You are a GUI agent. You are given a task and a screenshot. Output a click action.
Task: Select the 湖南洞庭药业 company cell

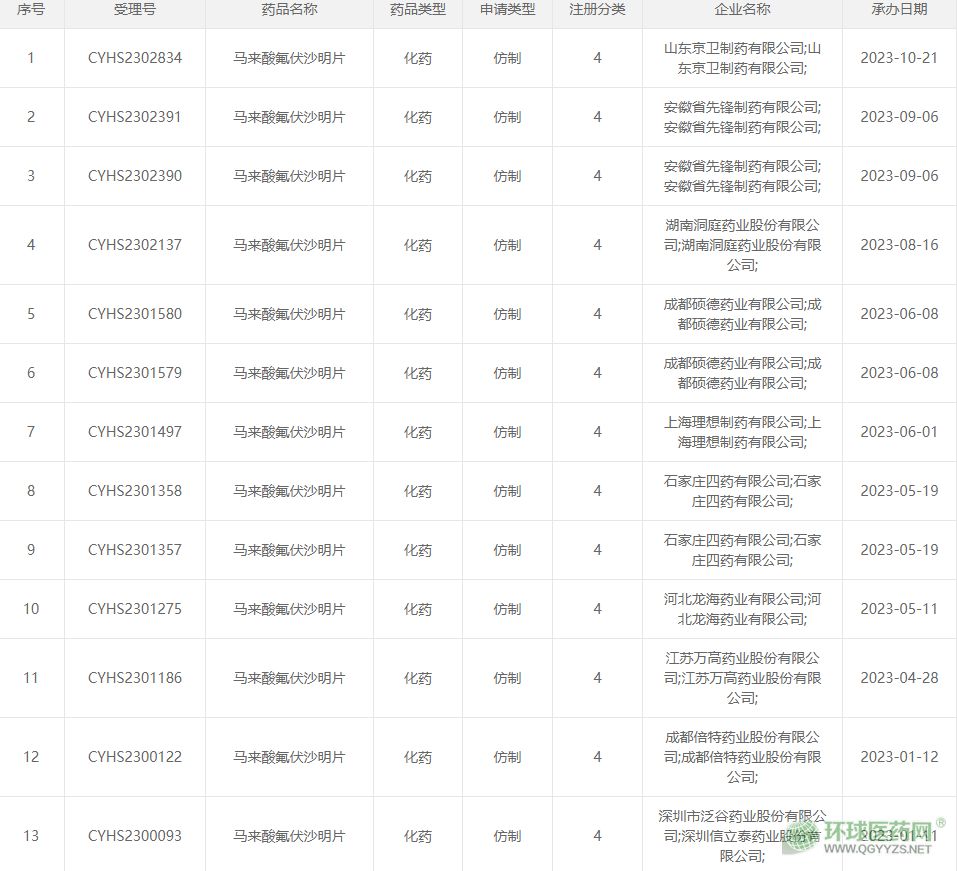pyautogui.click(x=742, y=245)
